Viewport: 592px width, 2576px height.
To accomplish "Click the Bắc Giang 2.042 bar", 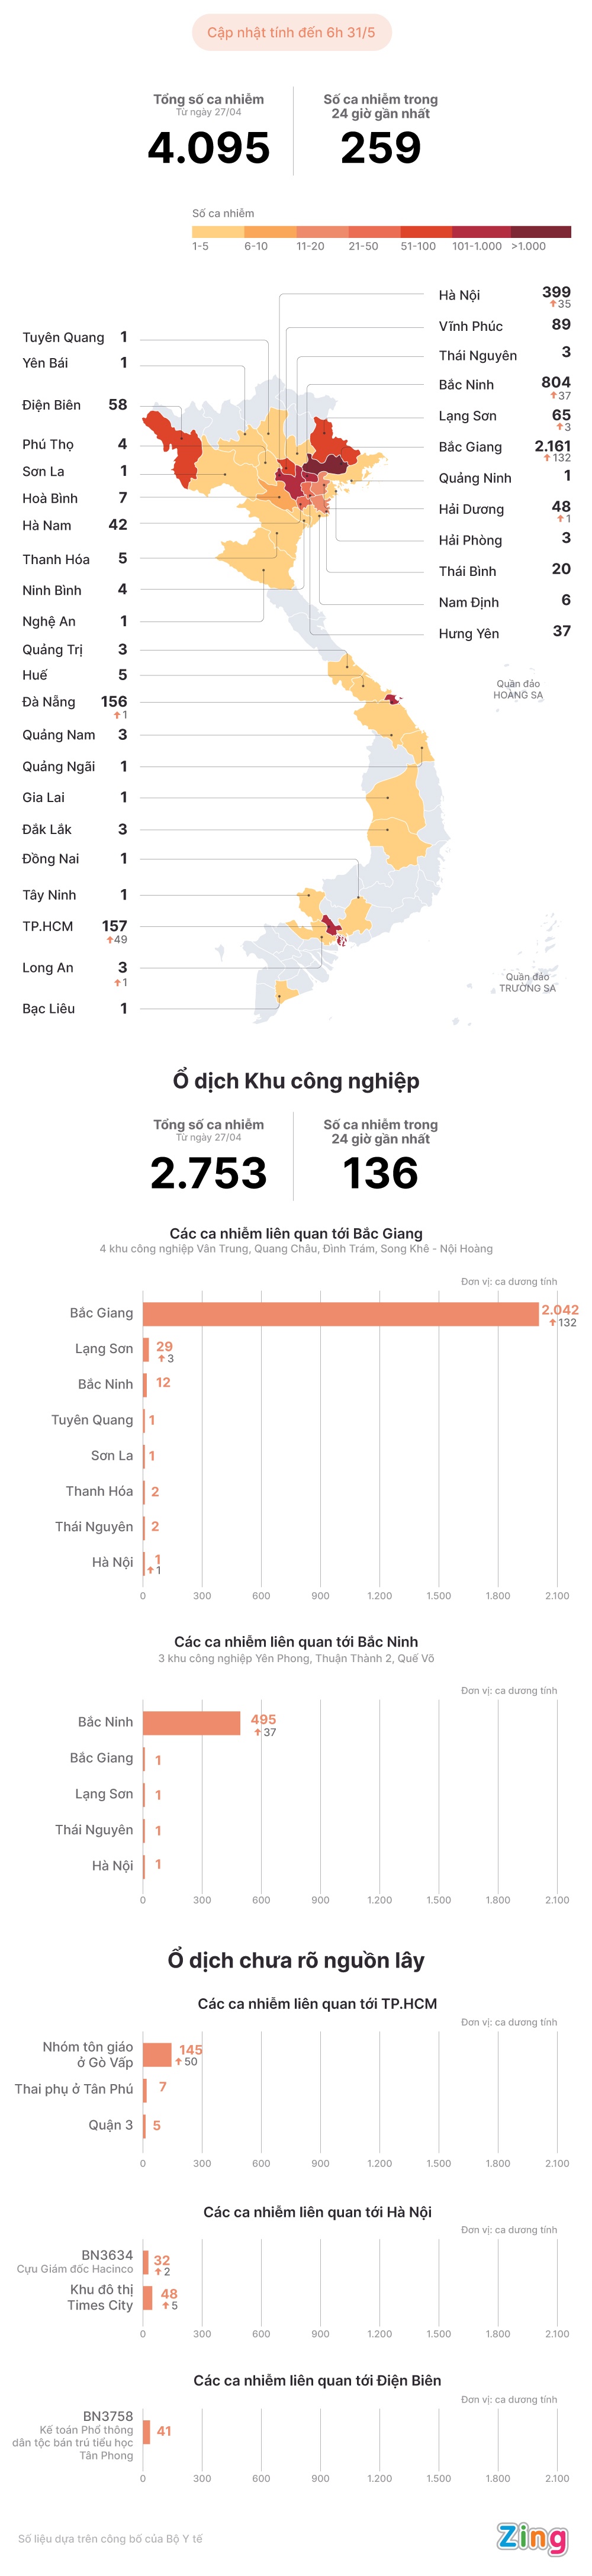I will tap(340, 1313).
